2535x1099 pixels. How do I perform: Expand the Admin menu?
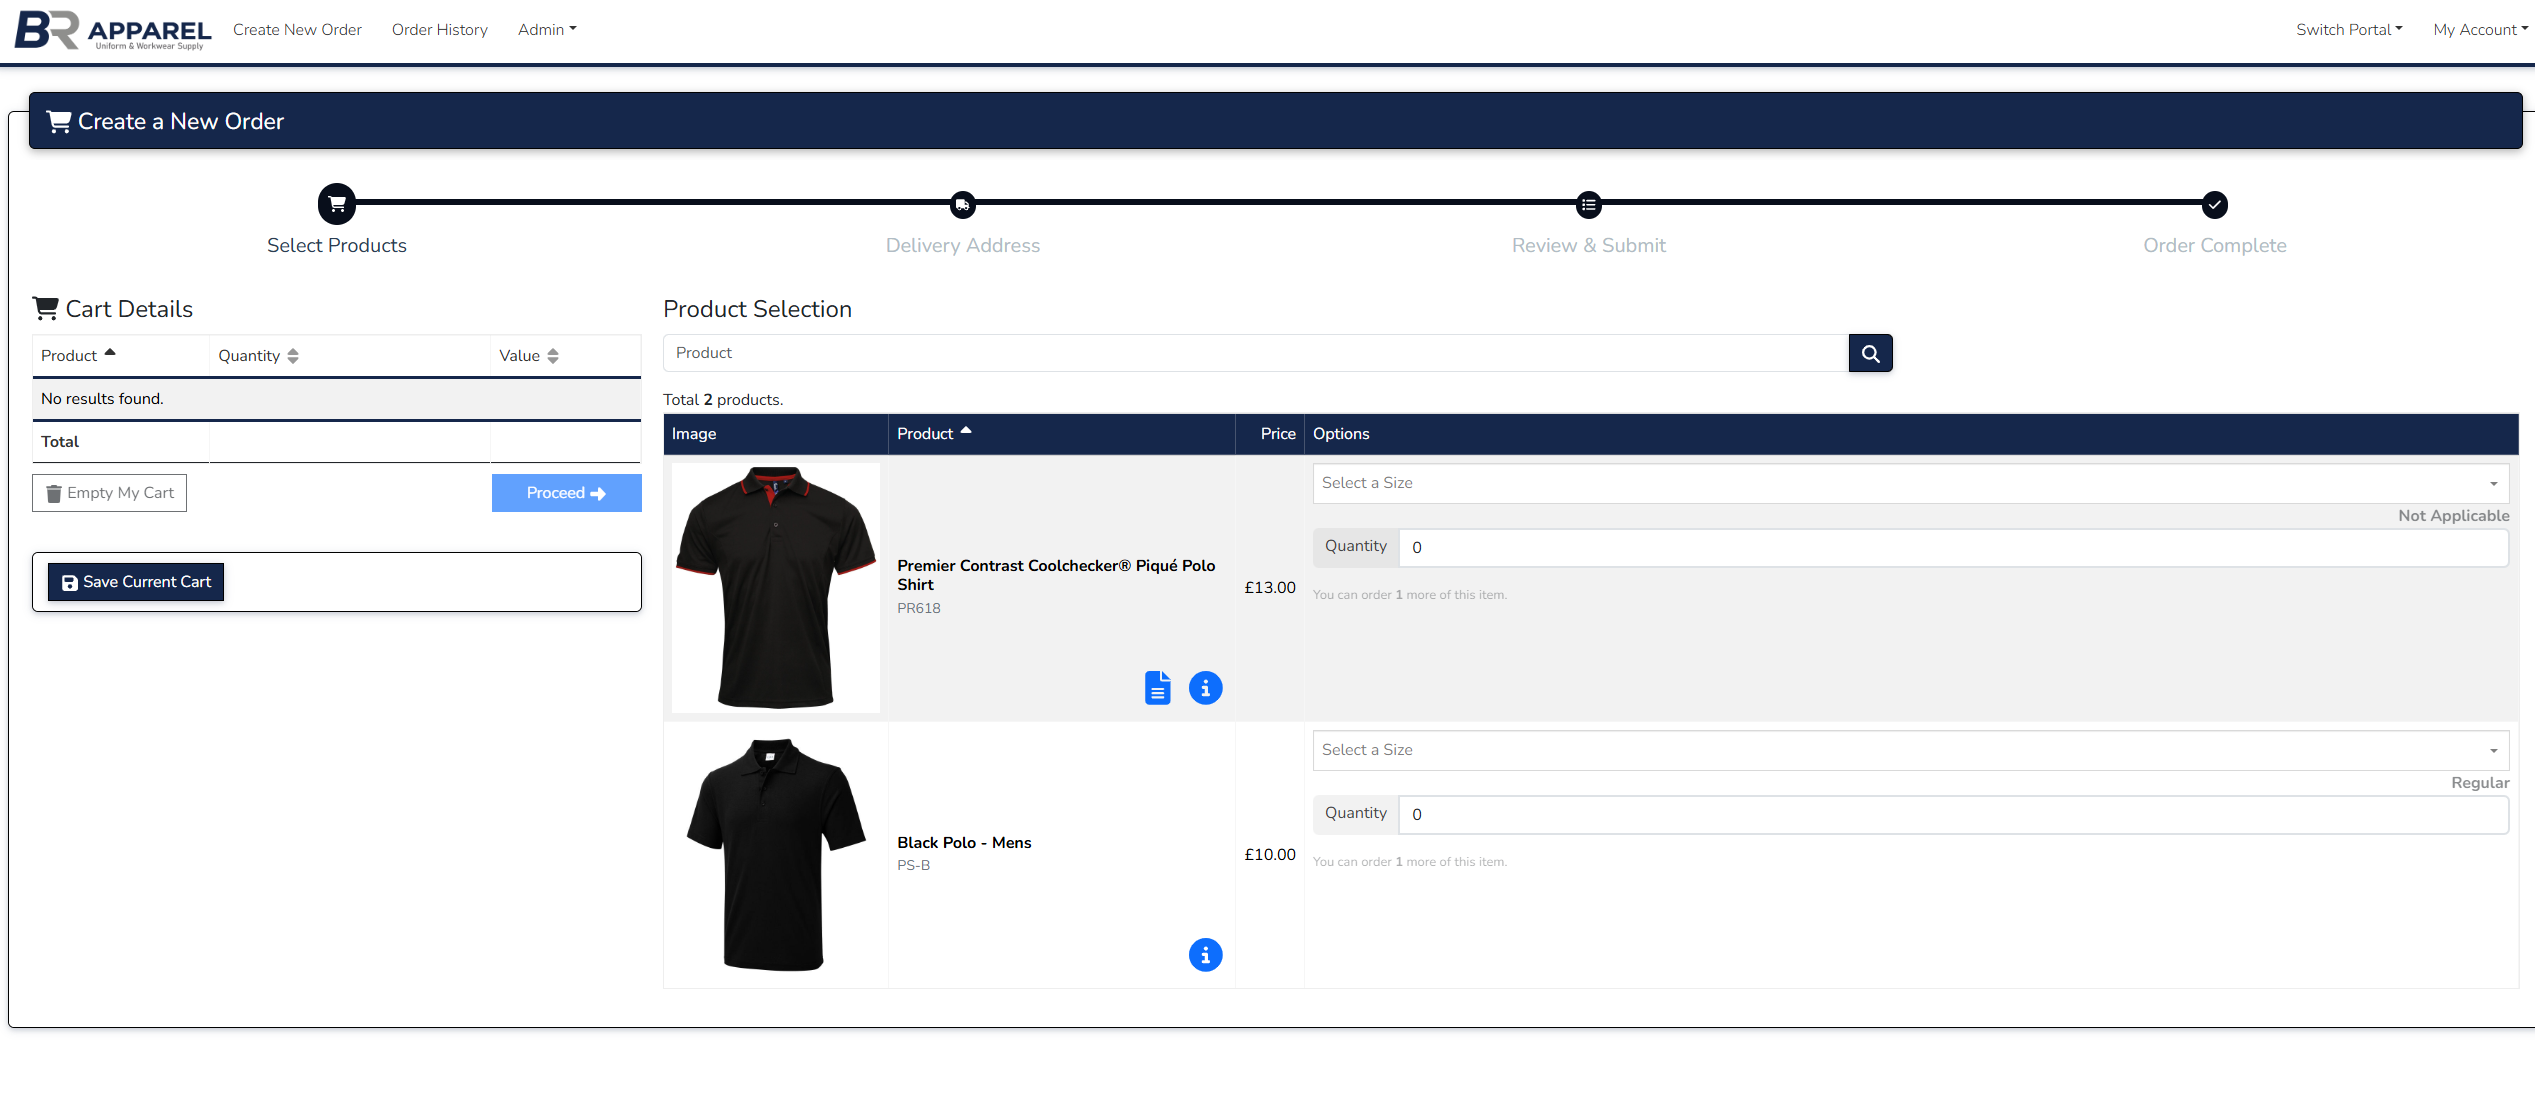click(x=547, y=30)
